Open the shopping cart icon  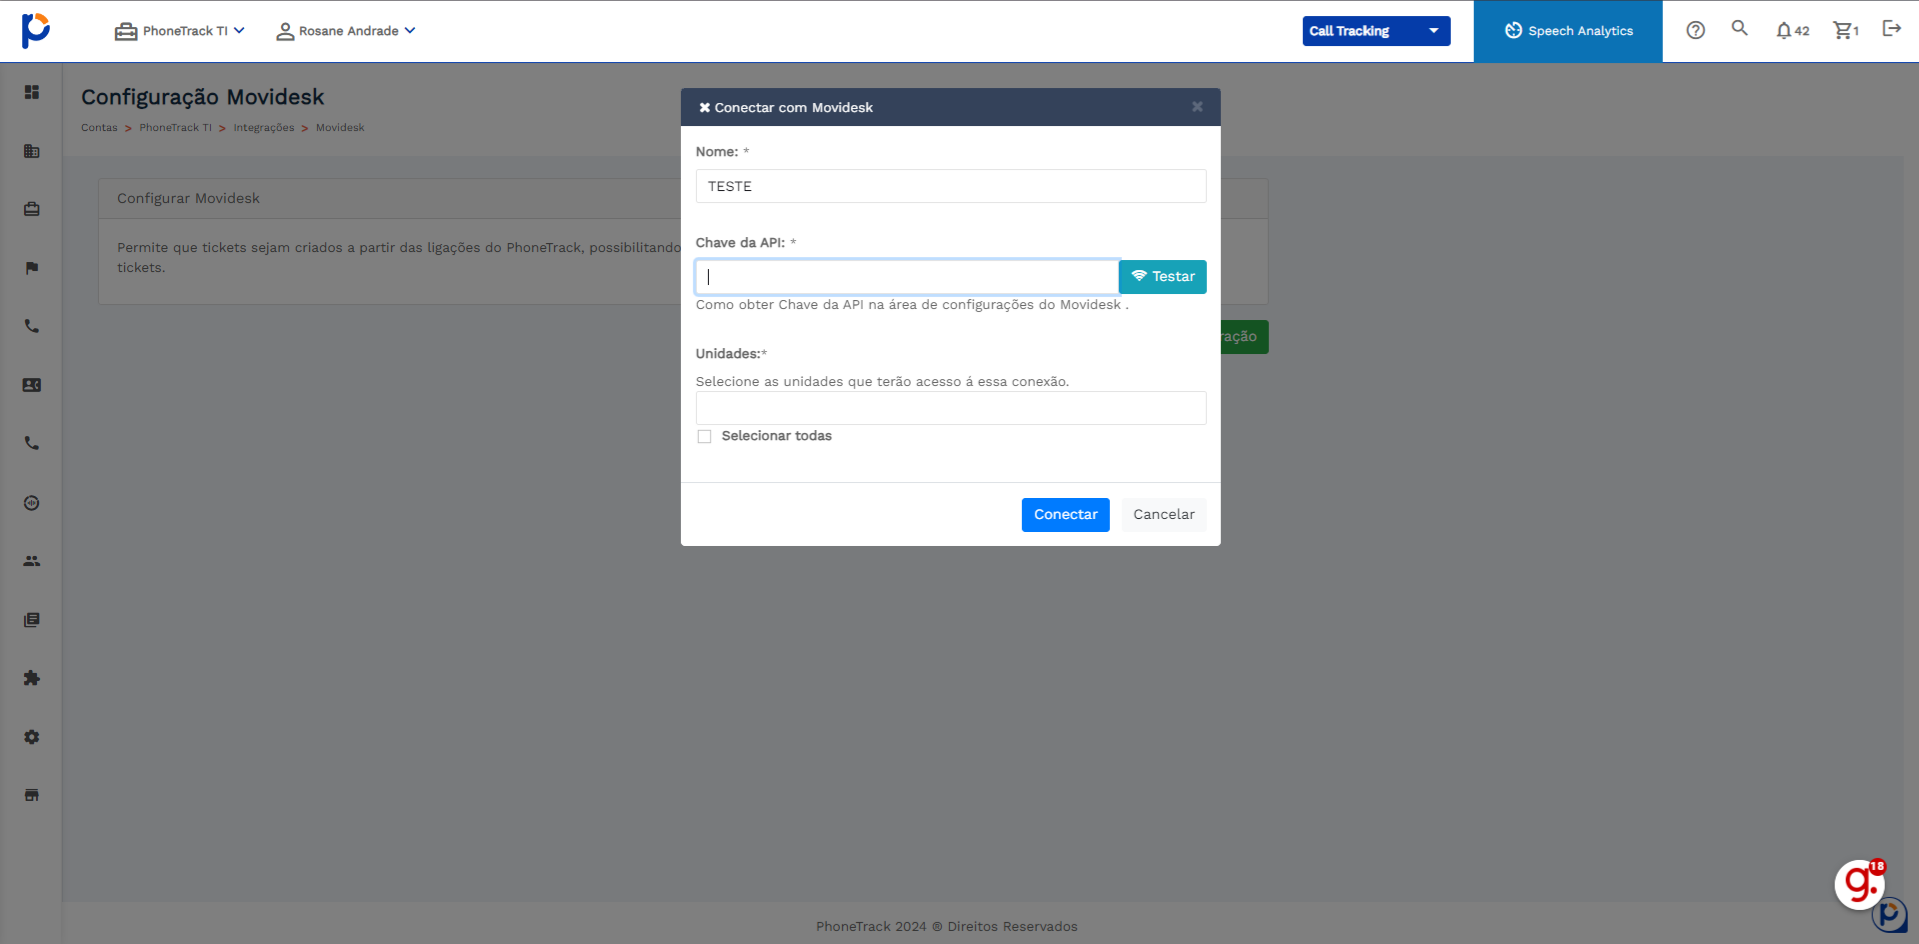(x=1846, y=31)
